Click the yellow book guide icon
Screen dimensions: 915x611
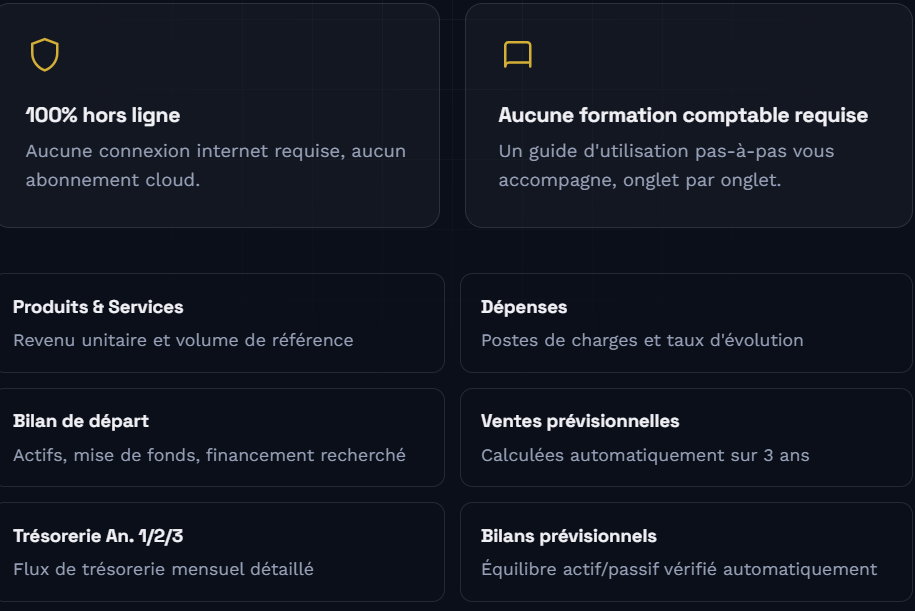pos(518,55)
